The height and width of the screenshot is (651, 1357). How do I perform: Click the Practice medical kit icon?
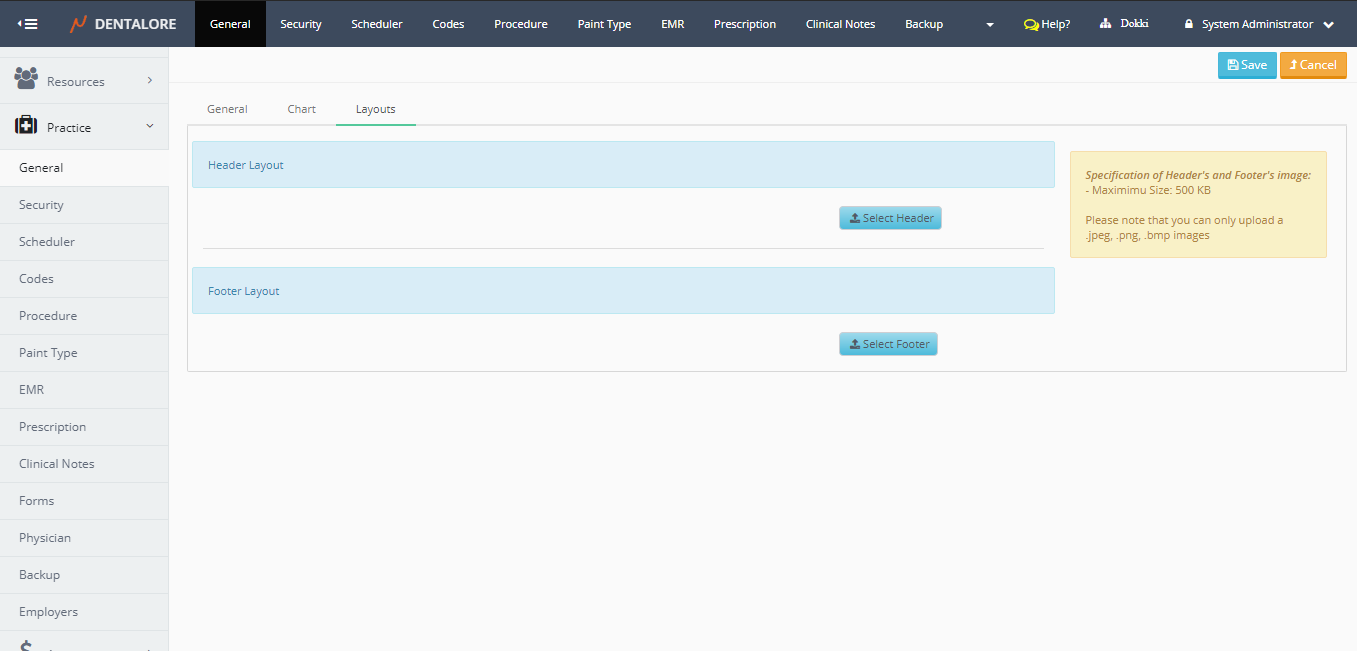[x=27, y=126]
